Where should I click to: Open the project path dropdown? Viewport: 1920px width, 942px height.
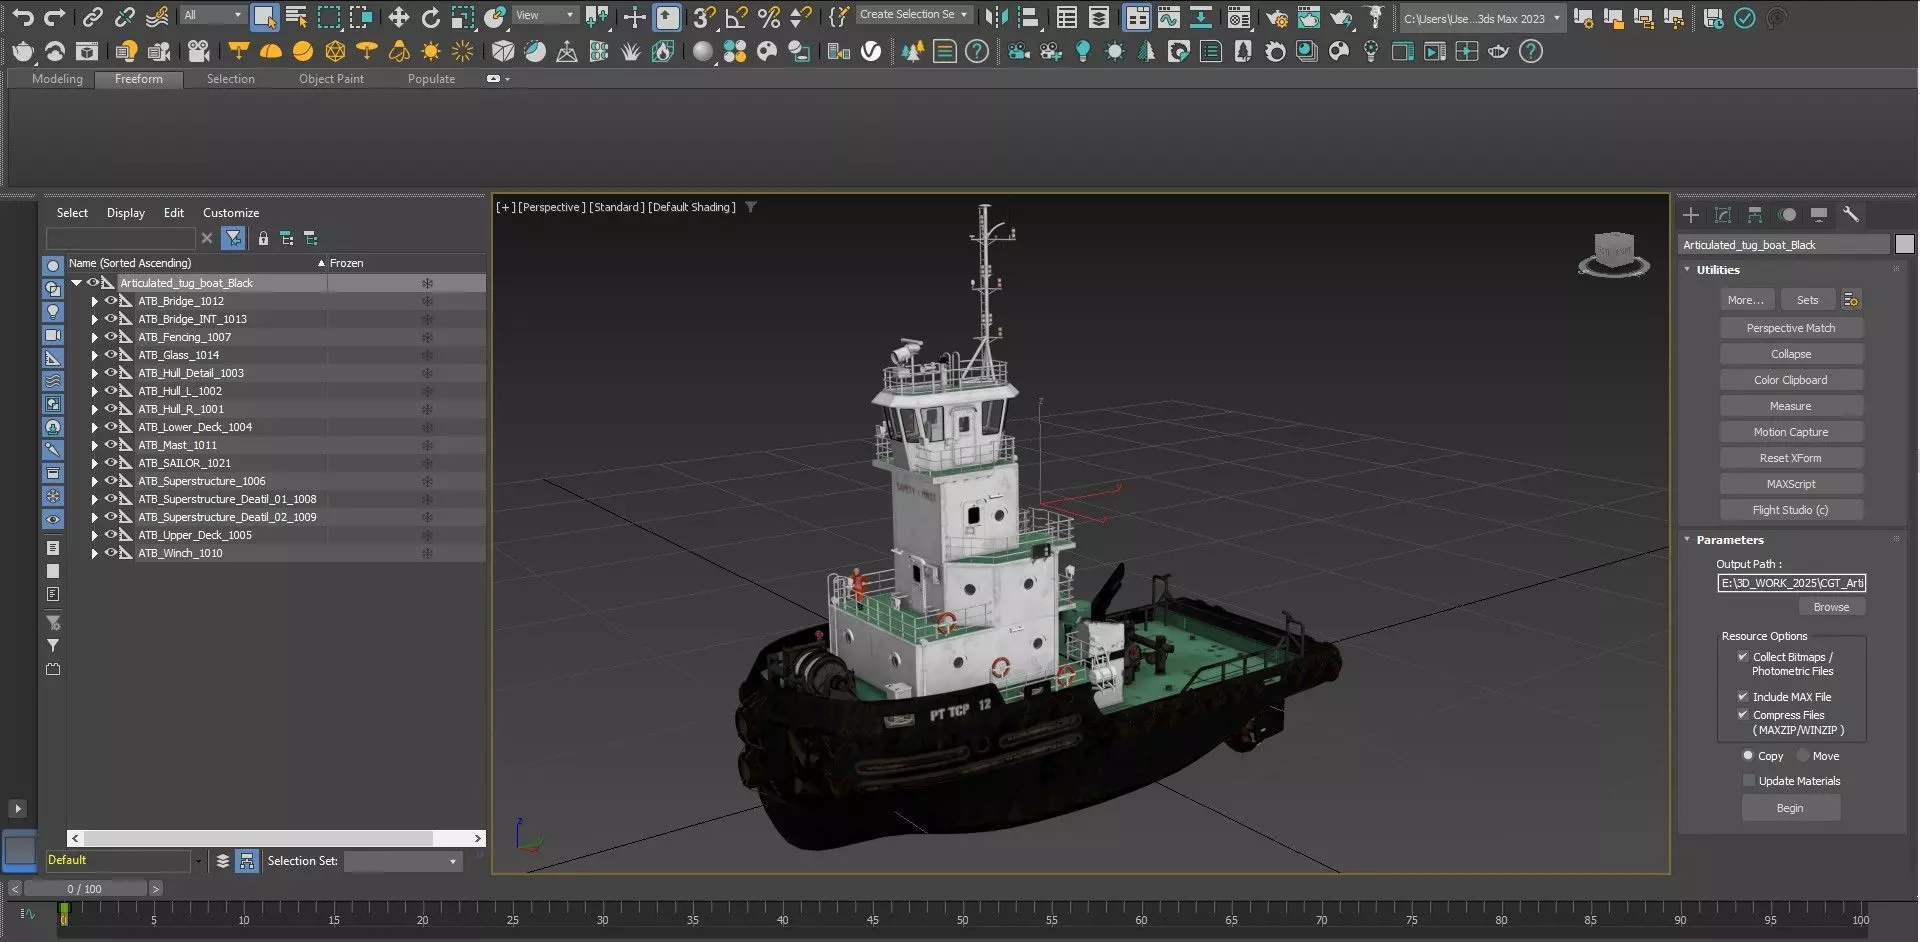pyautogui.click(x=1481, y=18)
